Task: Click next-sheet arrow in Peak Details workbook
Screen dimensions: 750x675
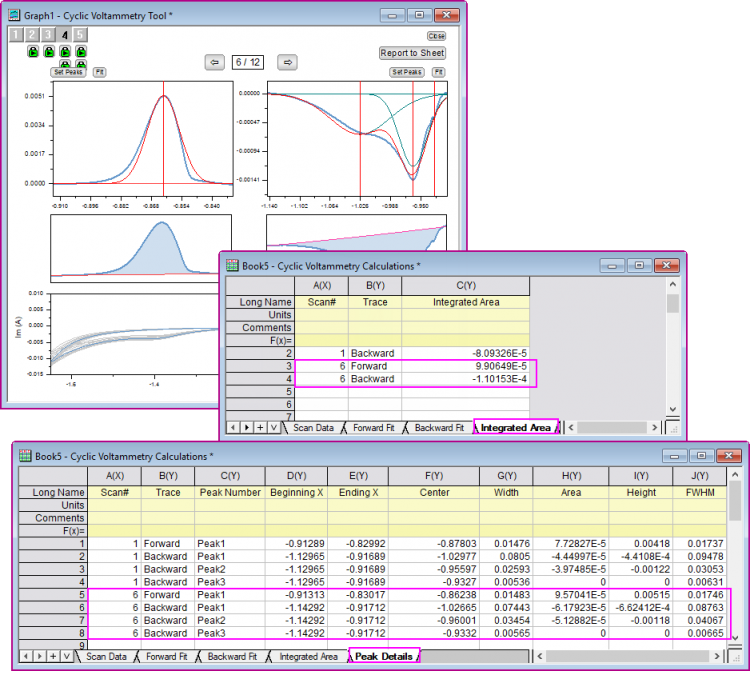Action: [40, 656]
